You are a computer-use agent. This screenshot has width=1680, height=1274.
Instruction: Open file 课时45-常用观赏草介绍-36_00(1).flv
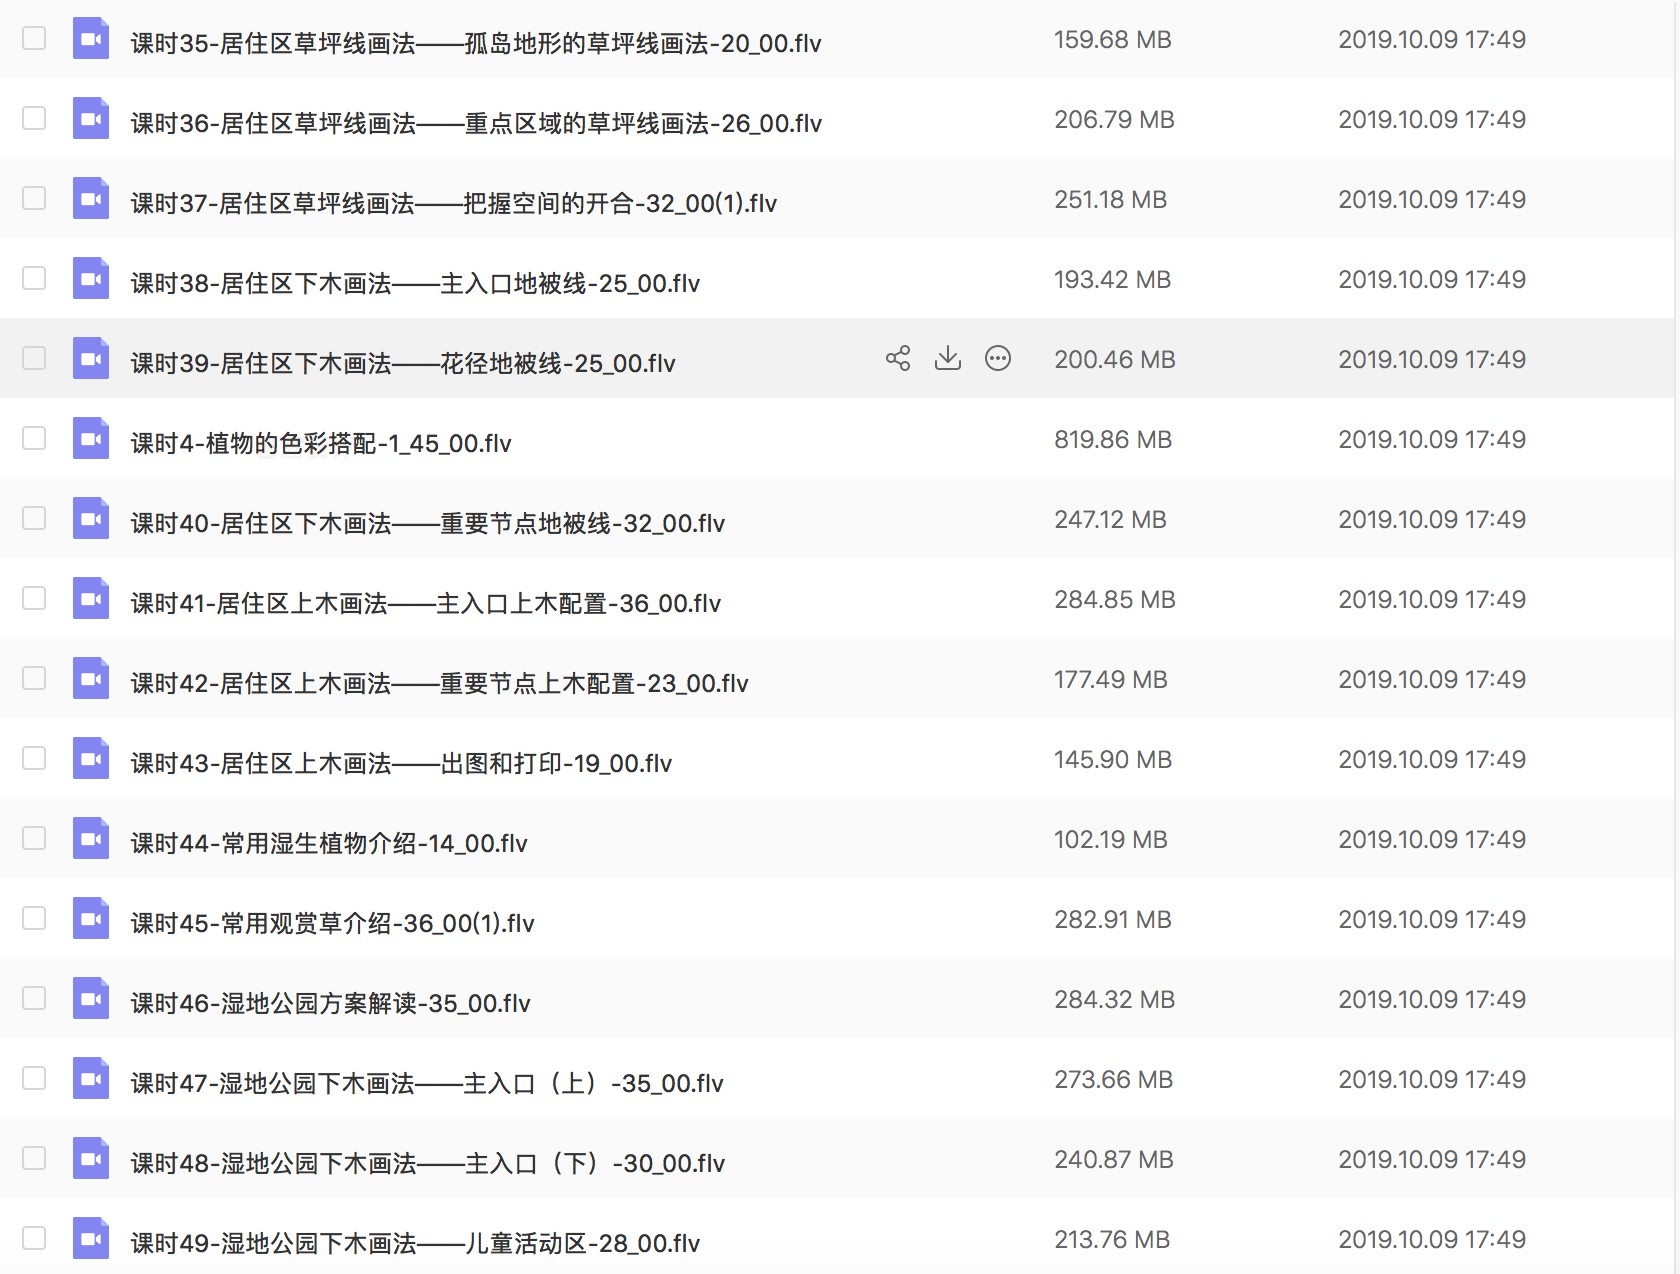click(333, 923)
